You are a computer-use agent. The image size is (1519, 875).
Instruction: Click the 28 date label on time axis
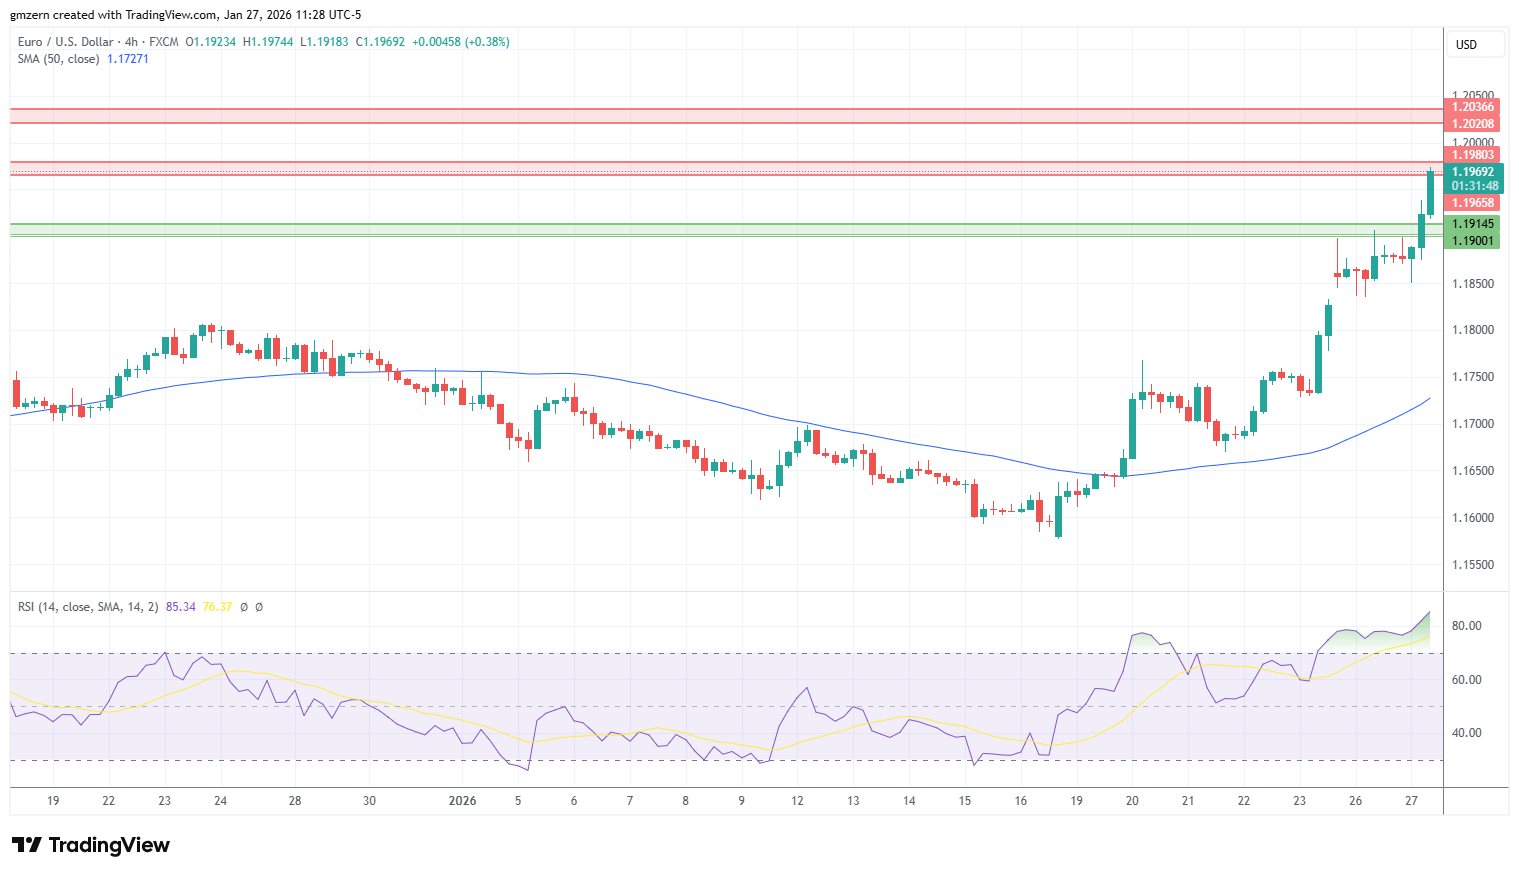[295, 801]
